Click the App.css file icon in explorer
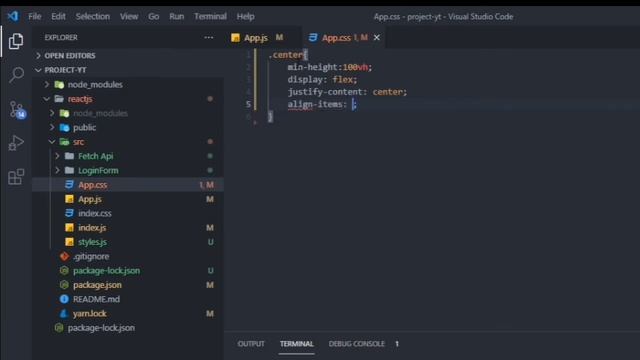Screen dimensions: 640x360 69,184
